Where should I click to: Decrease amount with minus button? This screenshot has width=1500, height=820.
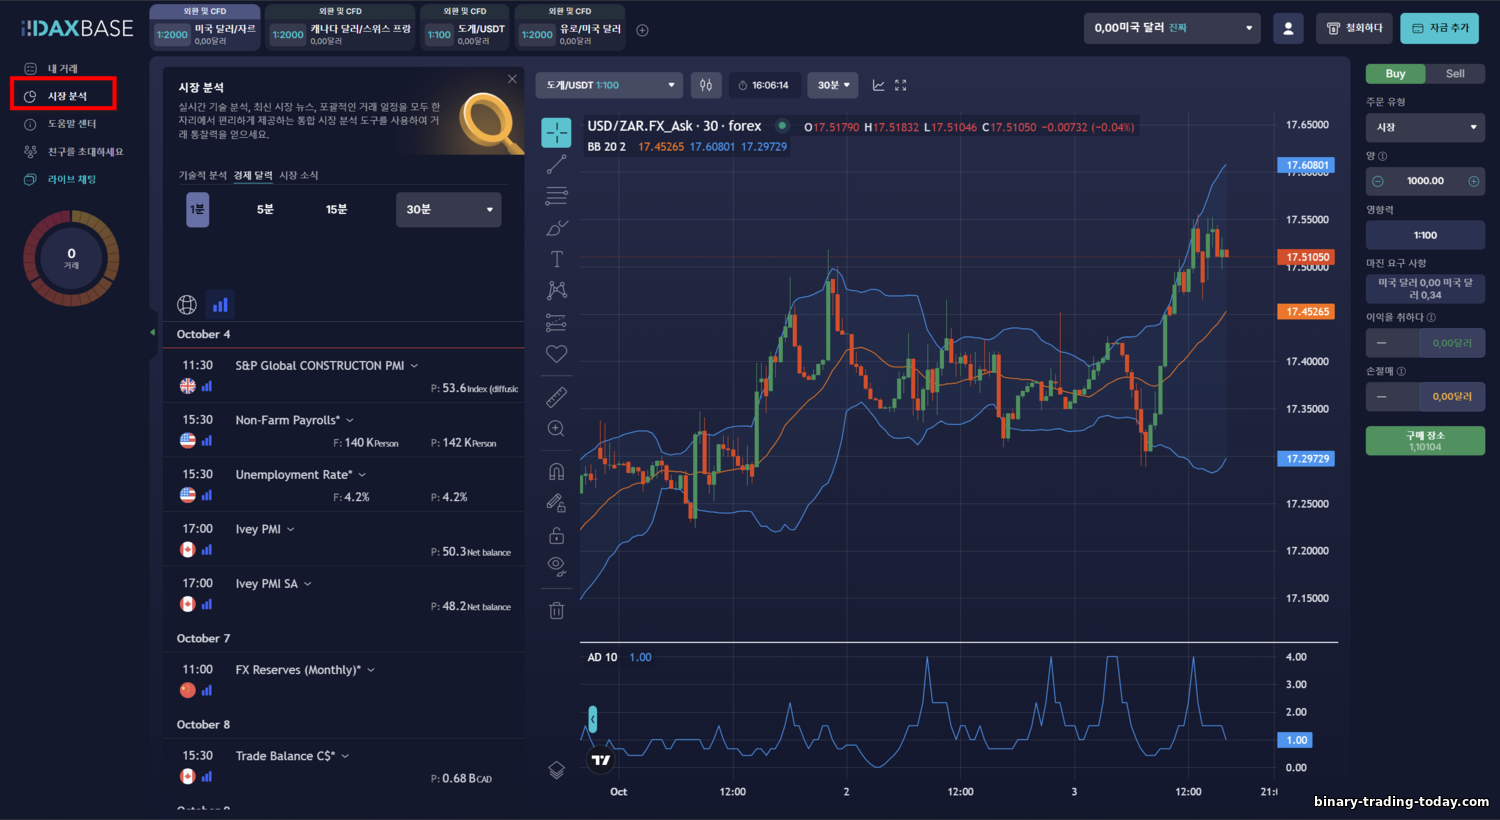[x=1378, y=181]
